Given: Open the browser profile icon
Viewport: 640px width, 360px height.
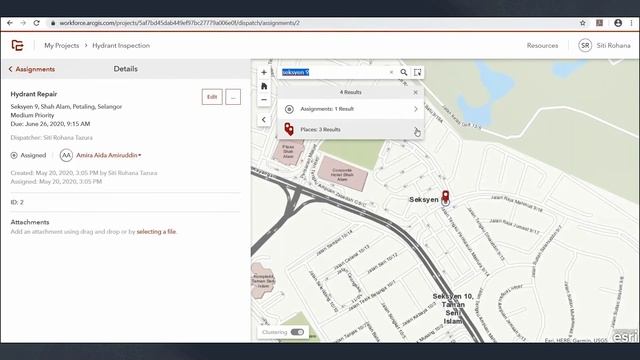Looking at the screenshot, I should coord(618,23).
